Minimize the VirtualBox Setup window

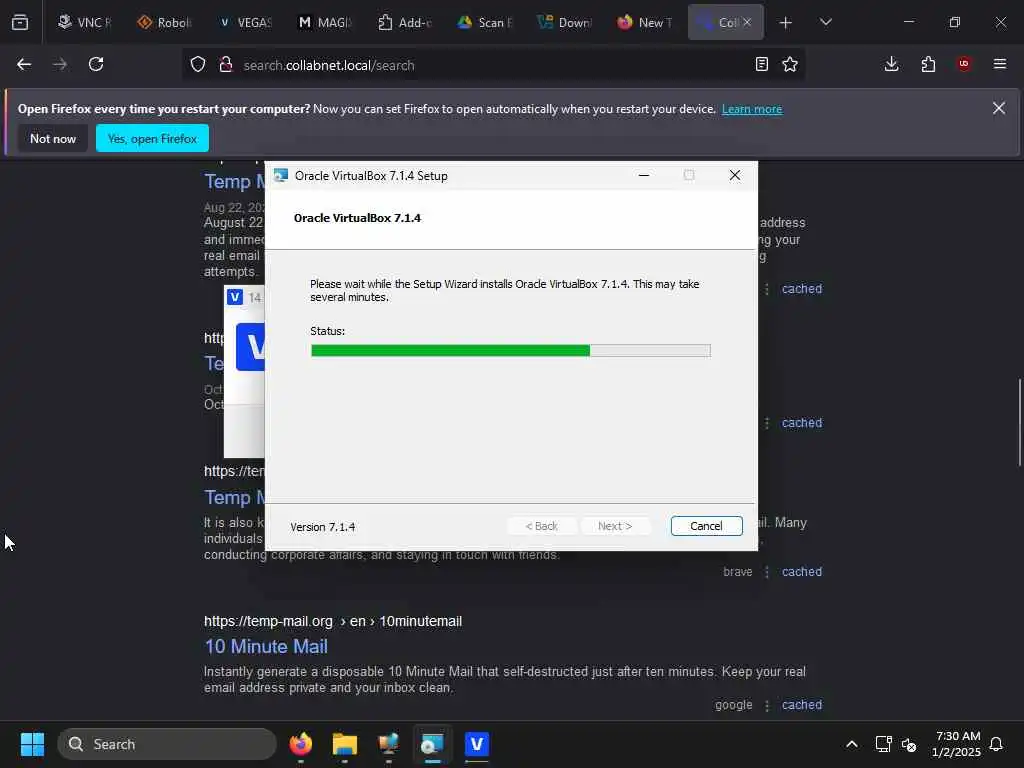tap(644, 175)
